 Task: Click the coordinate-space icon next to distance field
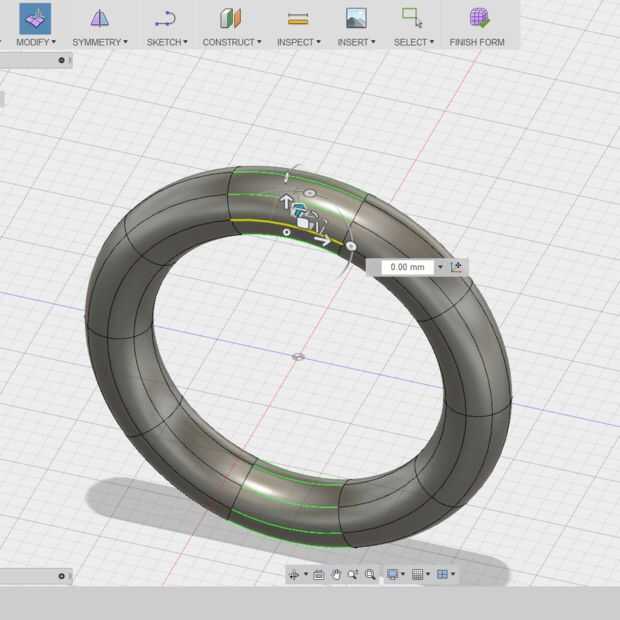pos(457,267)
